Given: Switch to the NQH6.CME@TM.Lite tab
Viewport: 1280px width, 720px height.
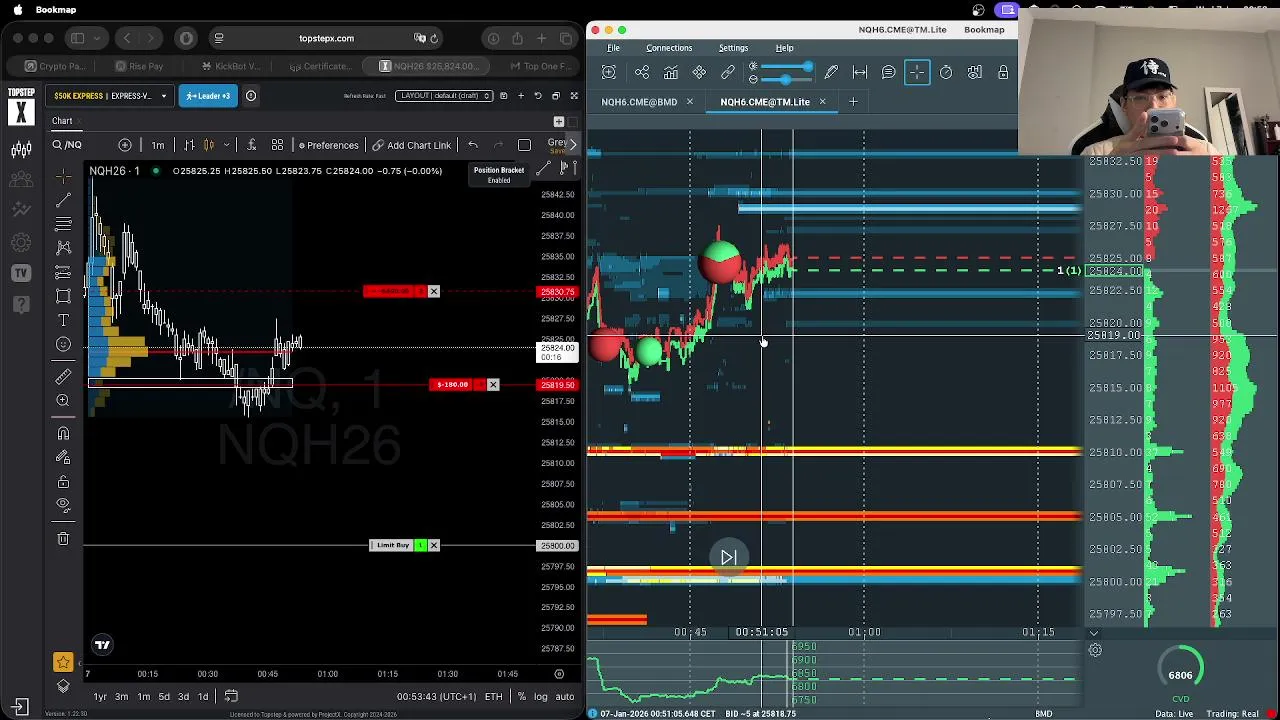Looking at the screenshot, I should pos(765,102).
